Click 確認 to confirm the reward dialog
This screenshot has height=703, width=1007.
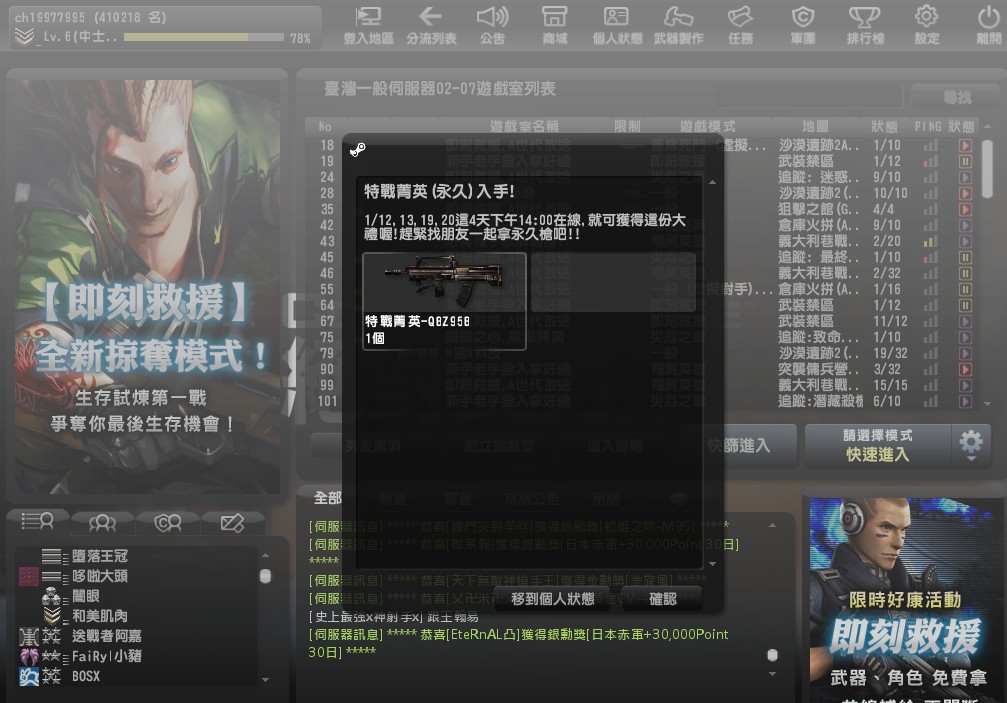(x=662, y=599)
